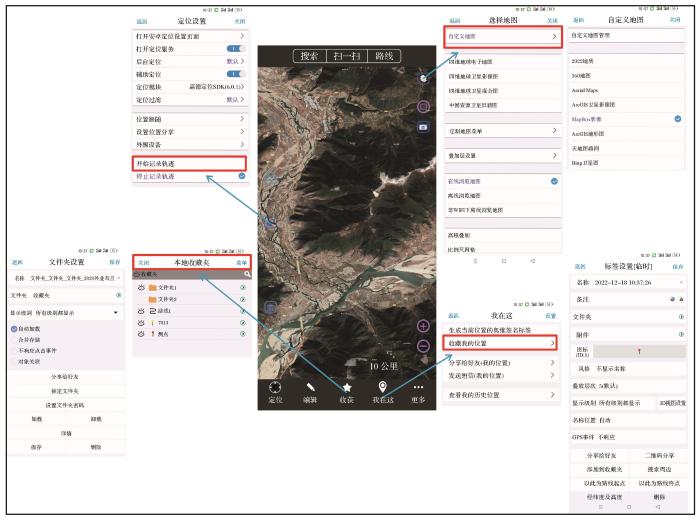Open 收藏 star icon in bottom bar
The image size is (700, 520).
pyautogui.click(x=347, y=388)
